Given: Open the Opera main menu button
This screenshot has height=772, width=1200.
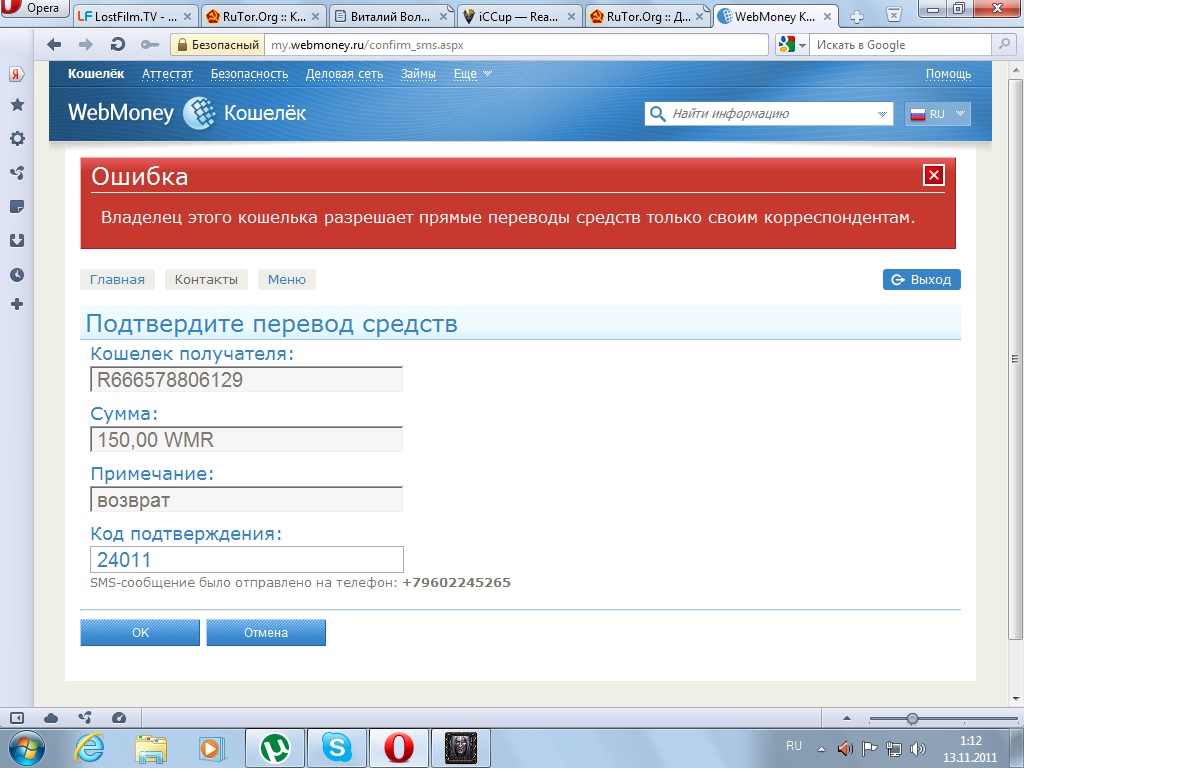Looking at the screenshot, I should pyautogui.click(x=35, y=9).
